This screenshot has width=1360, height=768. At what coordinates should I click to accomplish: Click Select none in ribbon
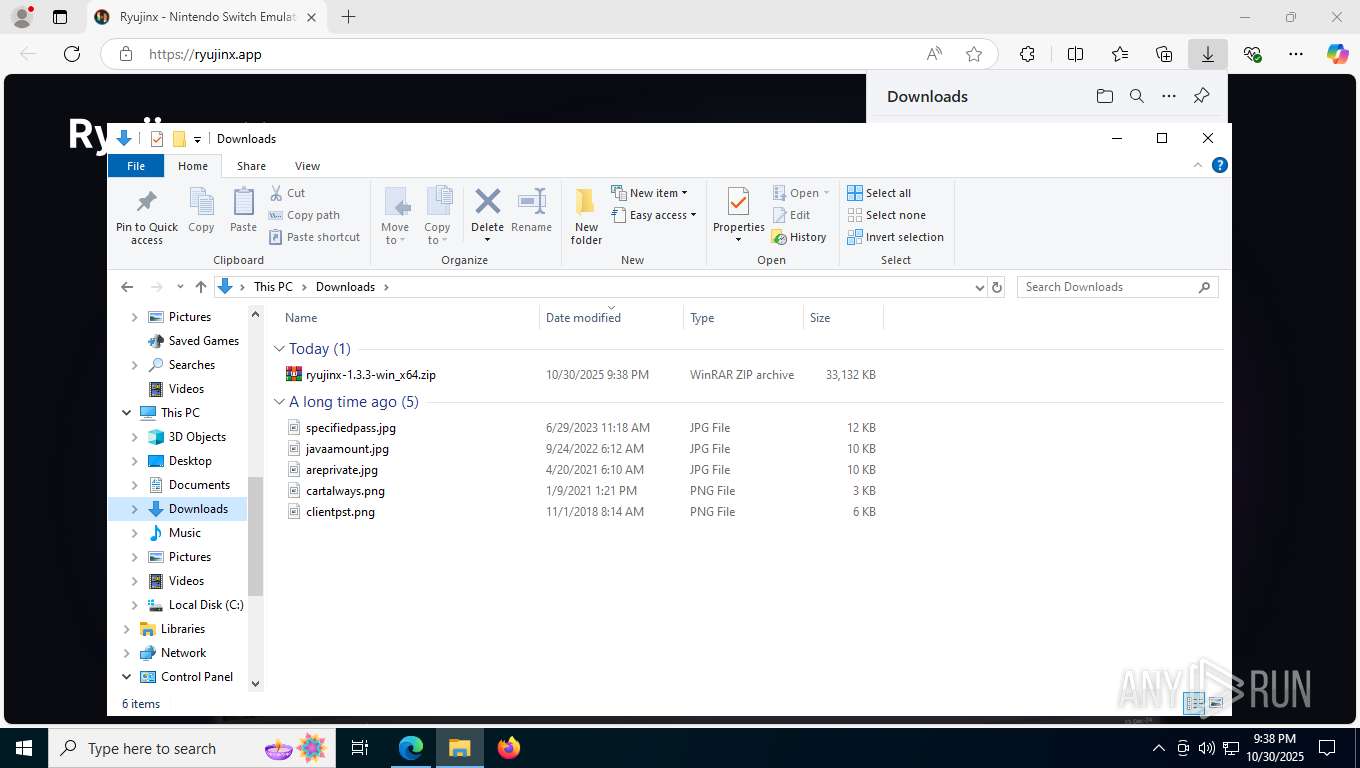point(886,215)
